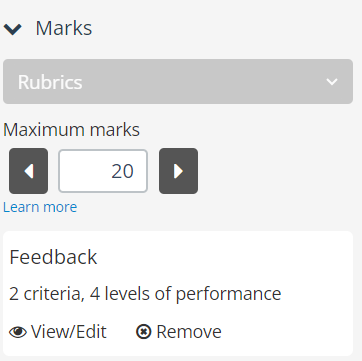This screenshot has width=362, height=361.
Task: Open the Learn more link
Action: tap(40, 207)
